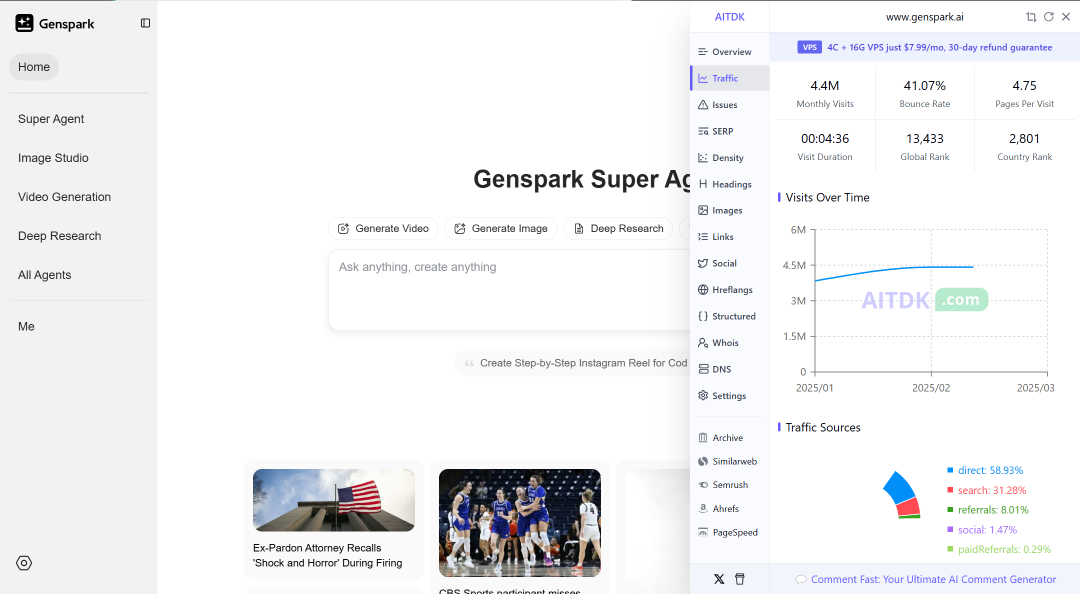1080x594 pixels.
Task: Open the basketball players news thumbnail
Action: 520,523
